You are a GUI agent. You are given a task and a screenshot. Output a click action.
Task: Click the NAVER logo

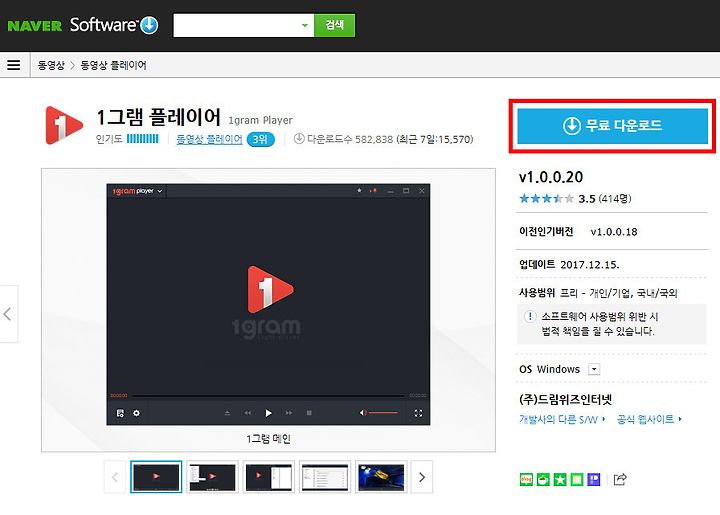(34, 26)
